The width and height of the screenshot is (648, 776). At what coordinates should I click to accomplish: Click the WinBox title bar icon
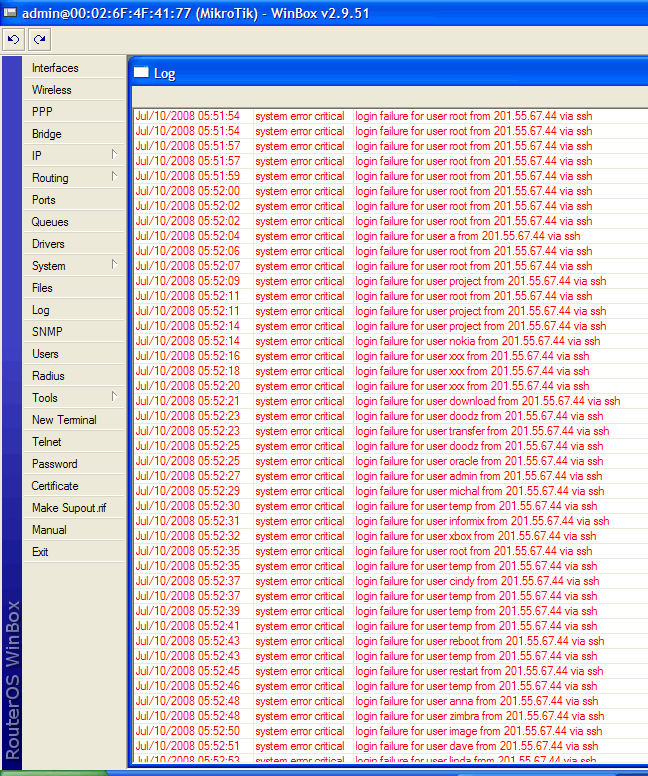[x=10, y=12]
